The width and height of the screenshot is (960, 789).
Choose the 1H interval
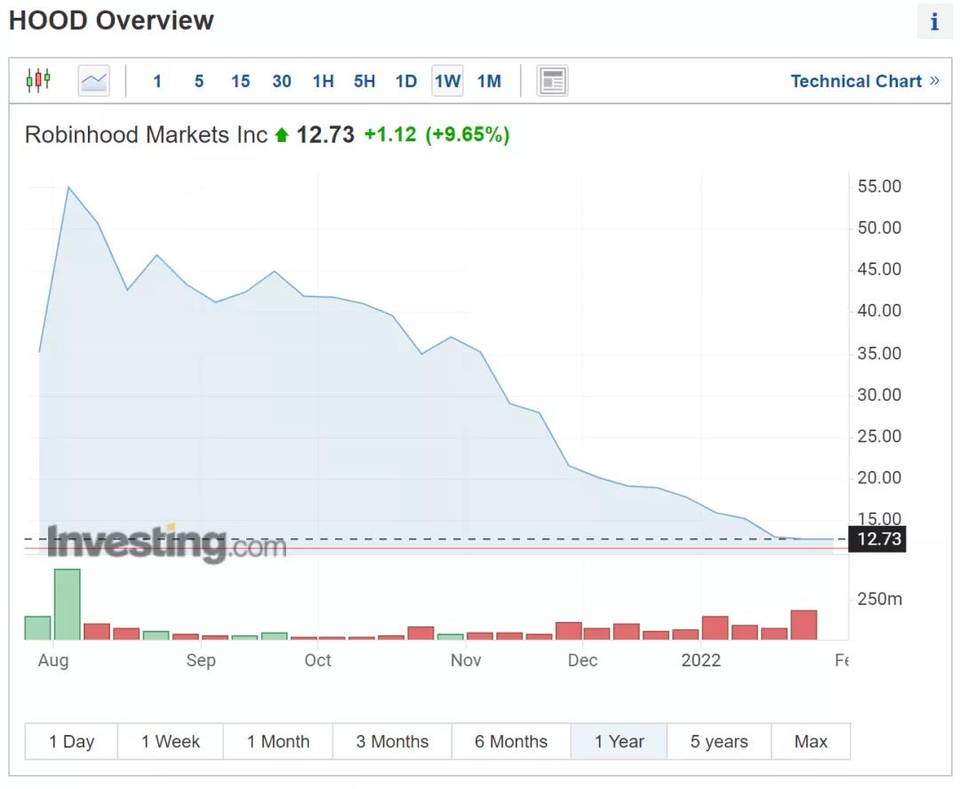(x=323, y=81)
